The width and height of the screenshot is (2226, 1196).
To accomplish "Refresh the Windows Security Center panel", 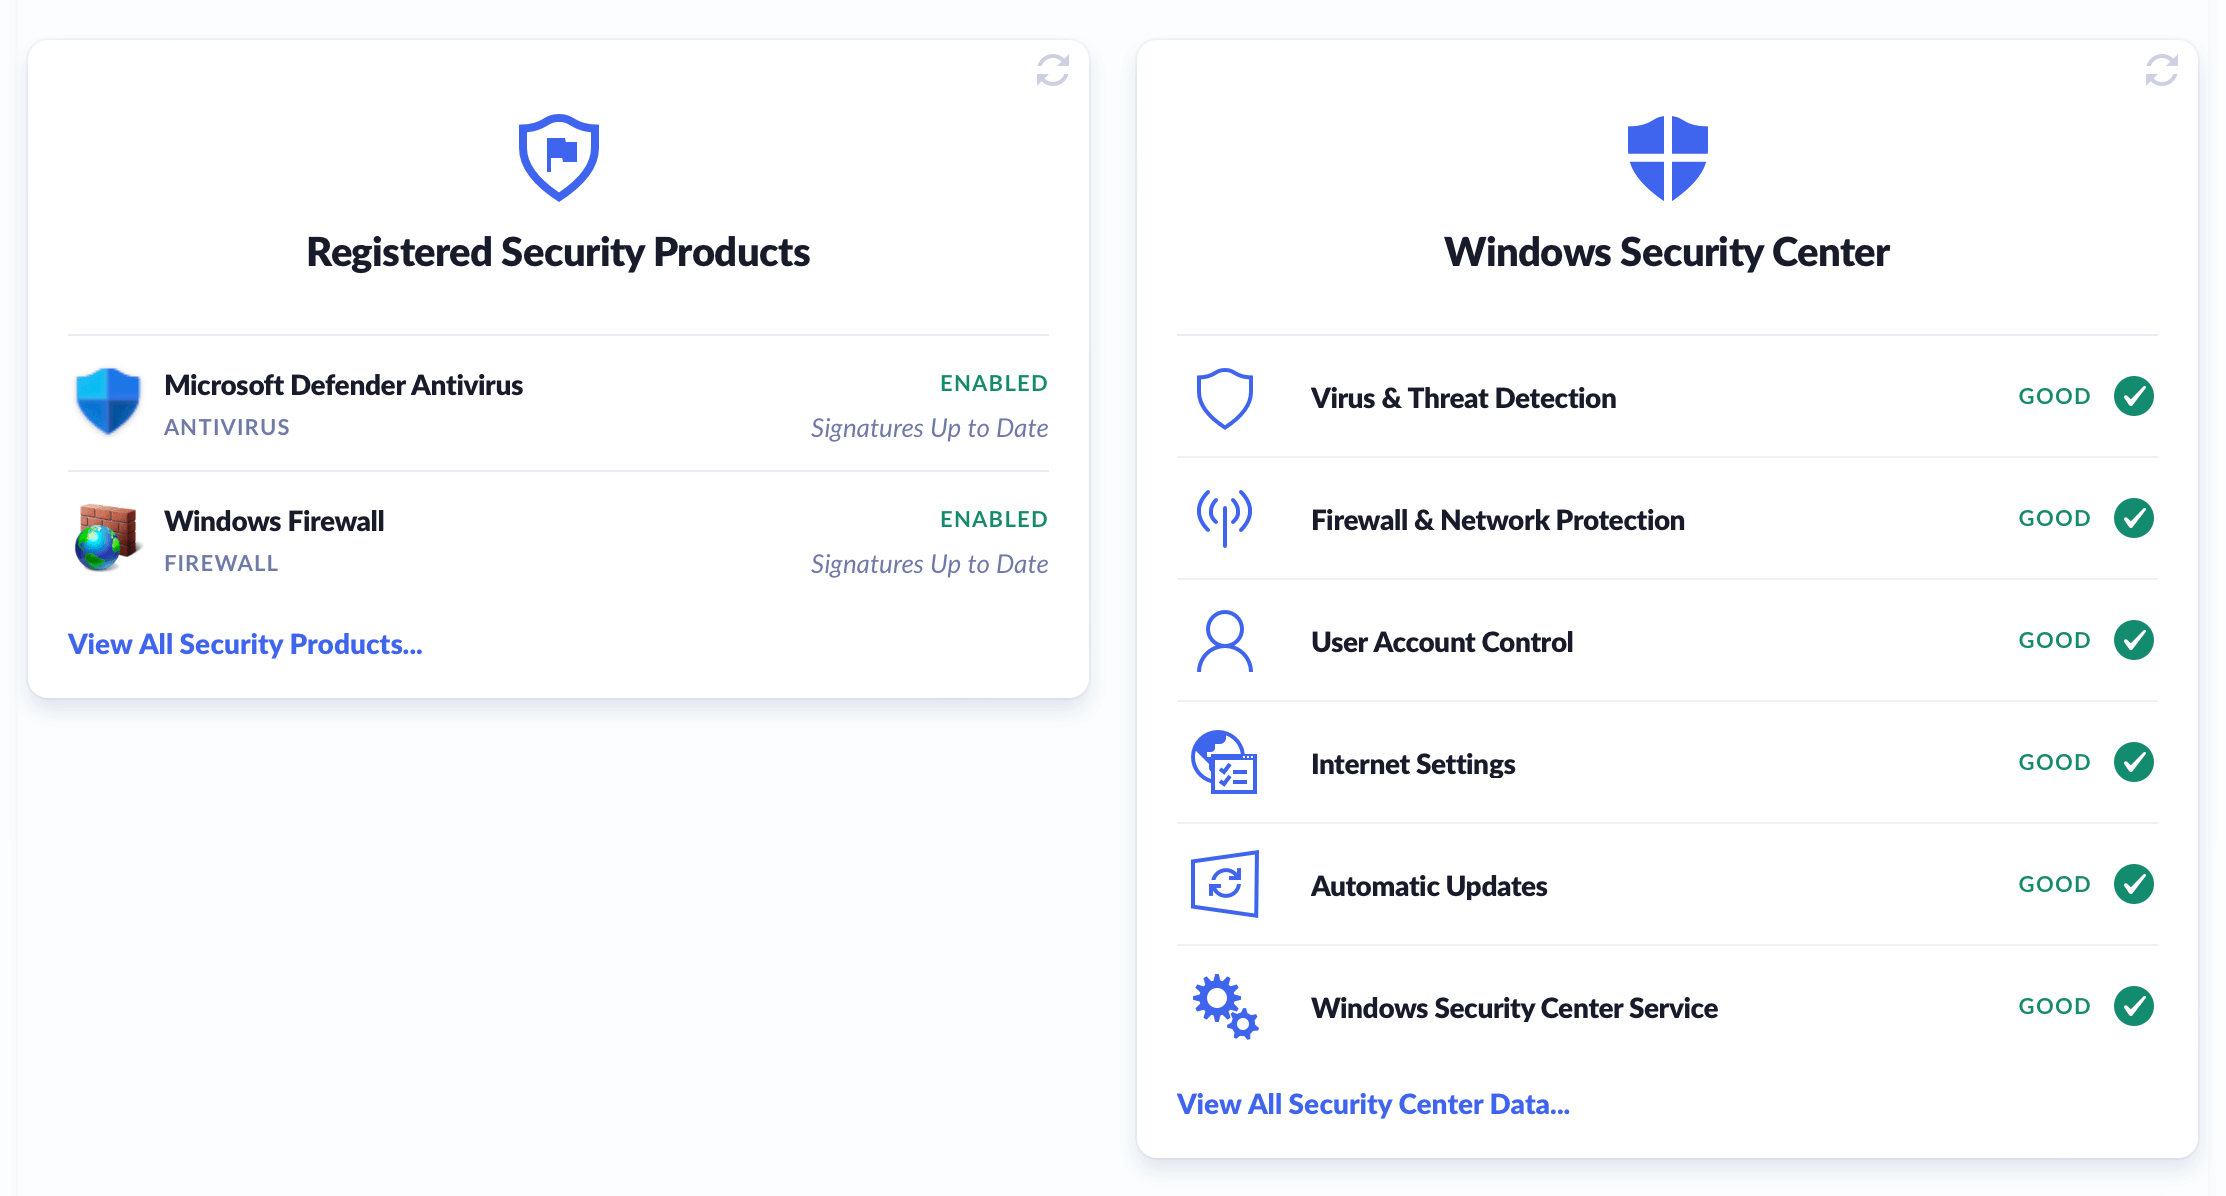I will coord(2161,70).
